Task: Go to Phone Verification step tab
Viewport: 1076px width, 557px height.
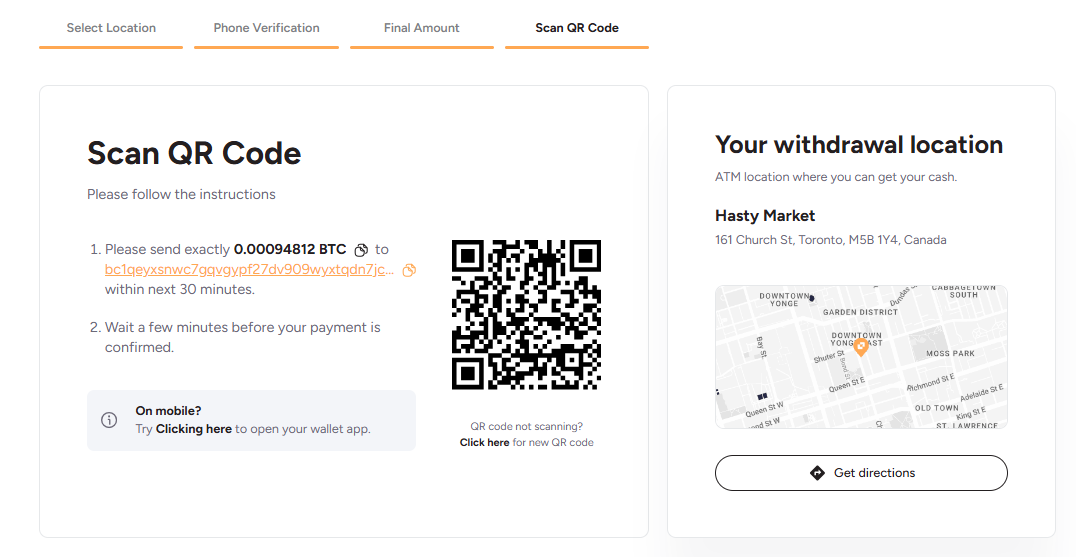Action: [266, 29]
